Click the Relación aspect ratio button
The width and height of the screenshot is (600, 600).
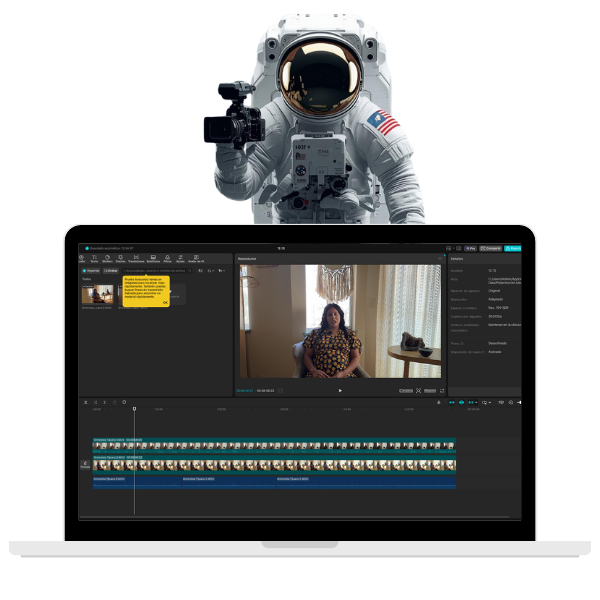click(430, 391)
